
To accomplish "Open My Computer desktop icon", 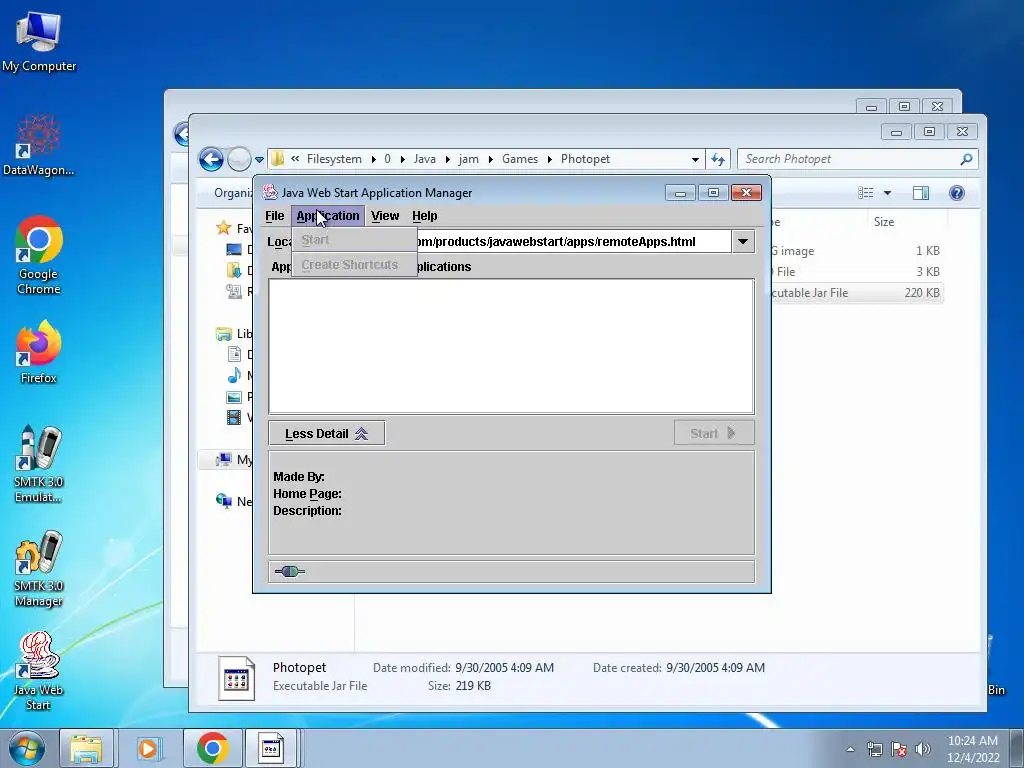I will [39, 42].
